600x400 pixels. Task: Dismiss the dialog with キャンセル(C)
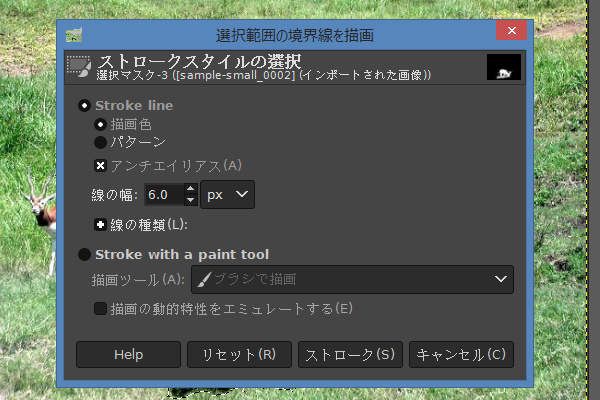pyautogui.click(x=462, y=354)
